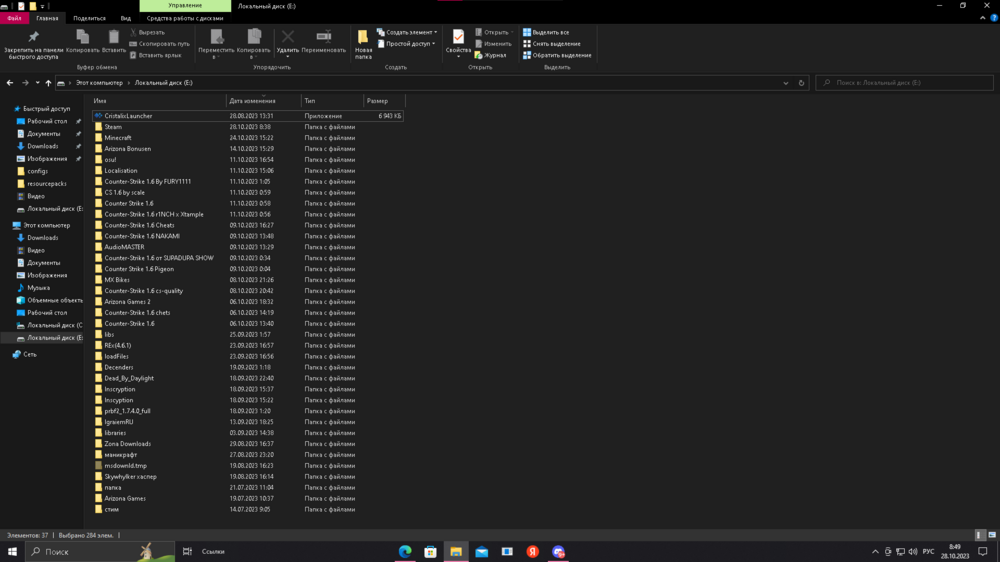Create a folder with 'Новая папка' button
Image resolution: width=1000 pixels, height=562 pixels.
(363, 43)
